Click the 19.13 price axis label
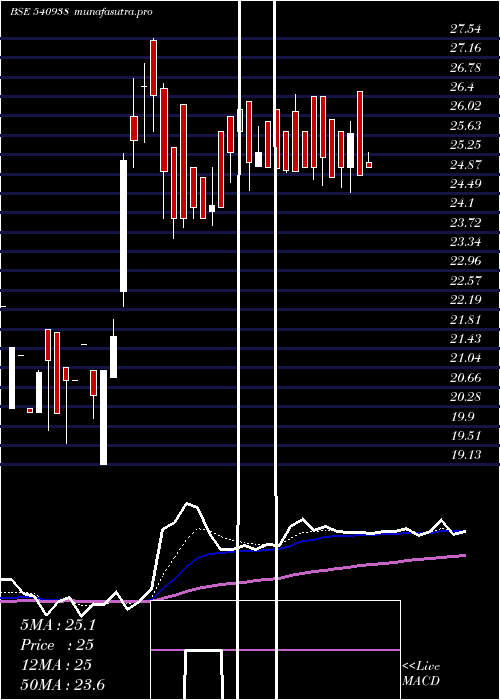 coord(466,455)
